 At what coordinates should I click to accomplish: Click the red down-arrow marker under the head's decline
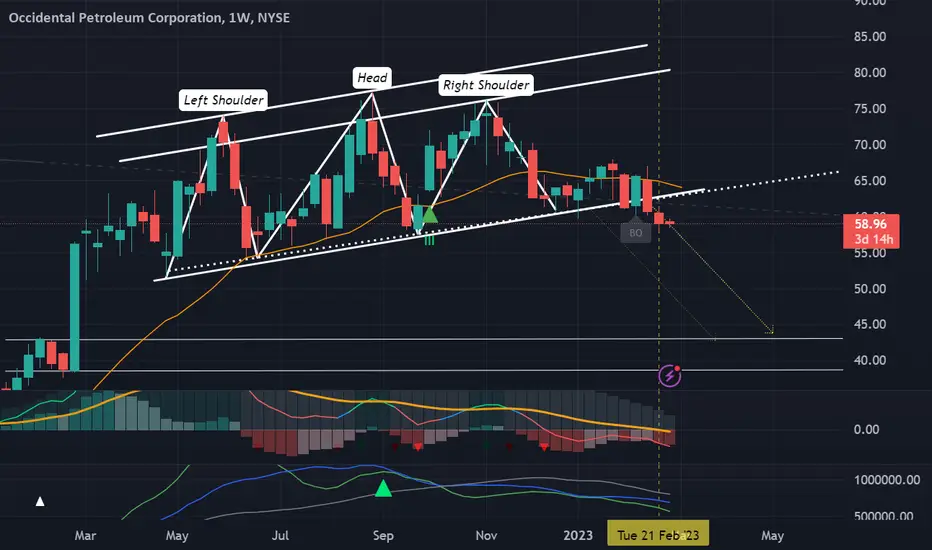[x=418, y=447]
